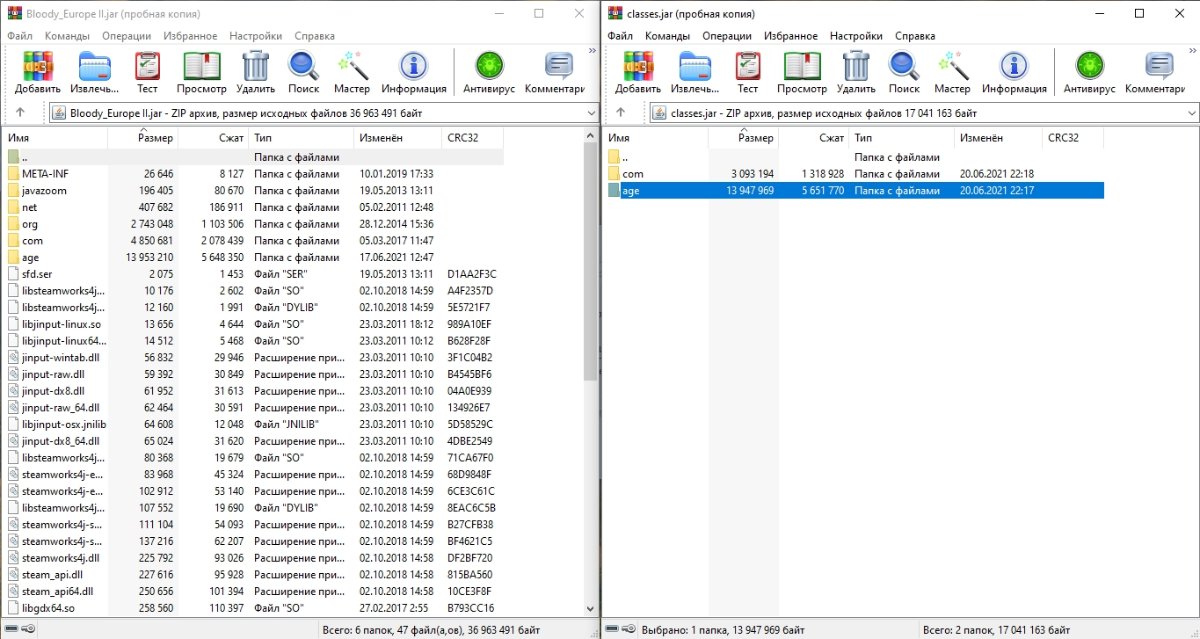Screen dimensions: 1200x639
Task: Click Мастер wand icon in Bloody_Europe II.jar window
Action: pyautogui.click(x=352, y=65)
